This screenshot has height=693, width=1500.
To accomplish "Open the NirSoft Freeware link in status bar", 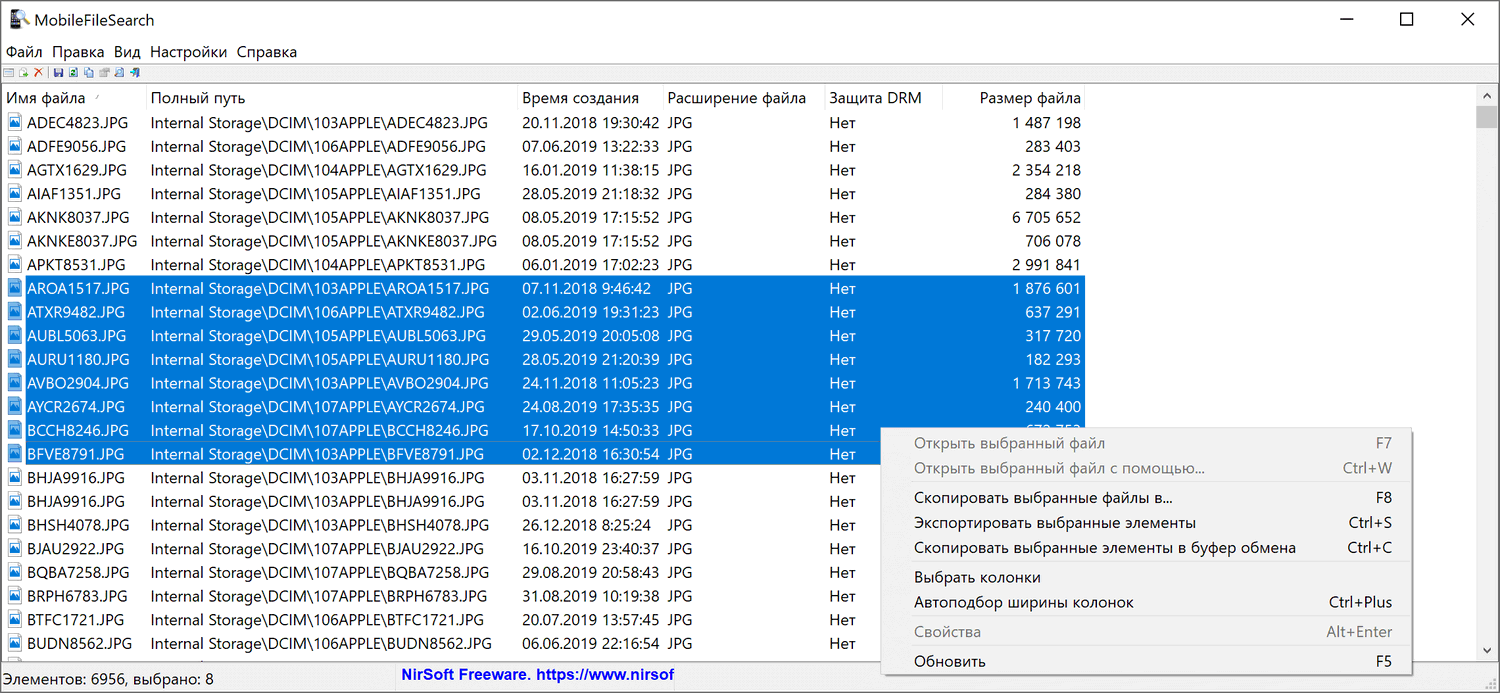I will pyautogui.click(x=537, y=675).
